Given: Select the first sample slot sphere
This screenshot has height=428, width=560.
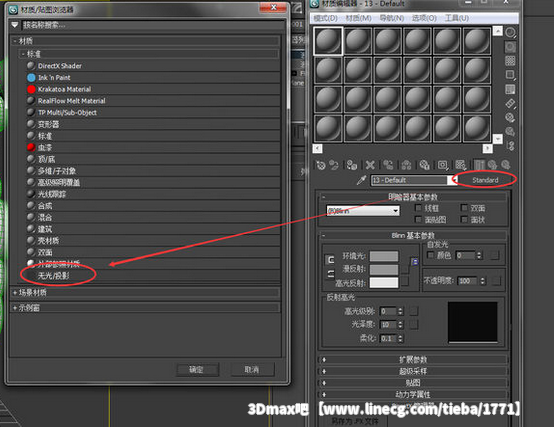Looking at the screenshot, I should click(x=328, y=41).
